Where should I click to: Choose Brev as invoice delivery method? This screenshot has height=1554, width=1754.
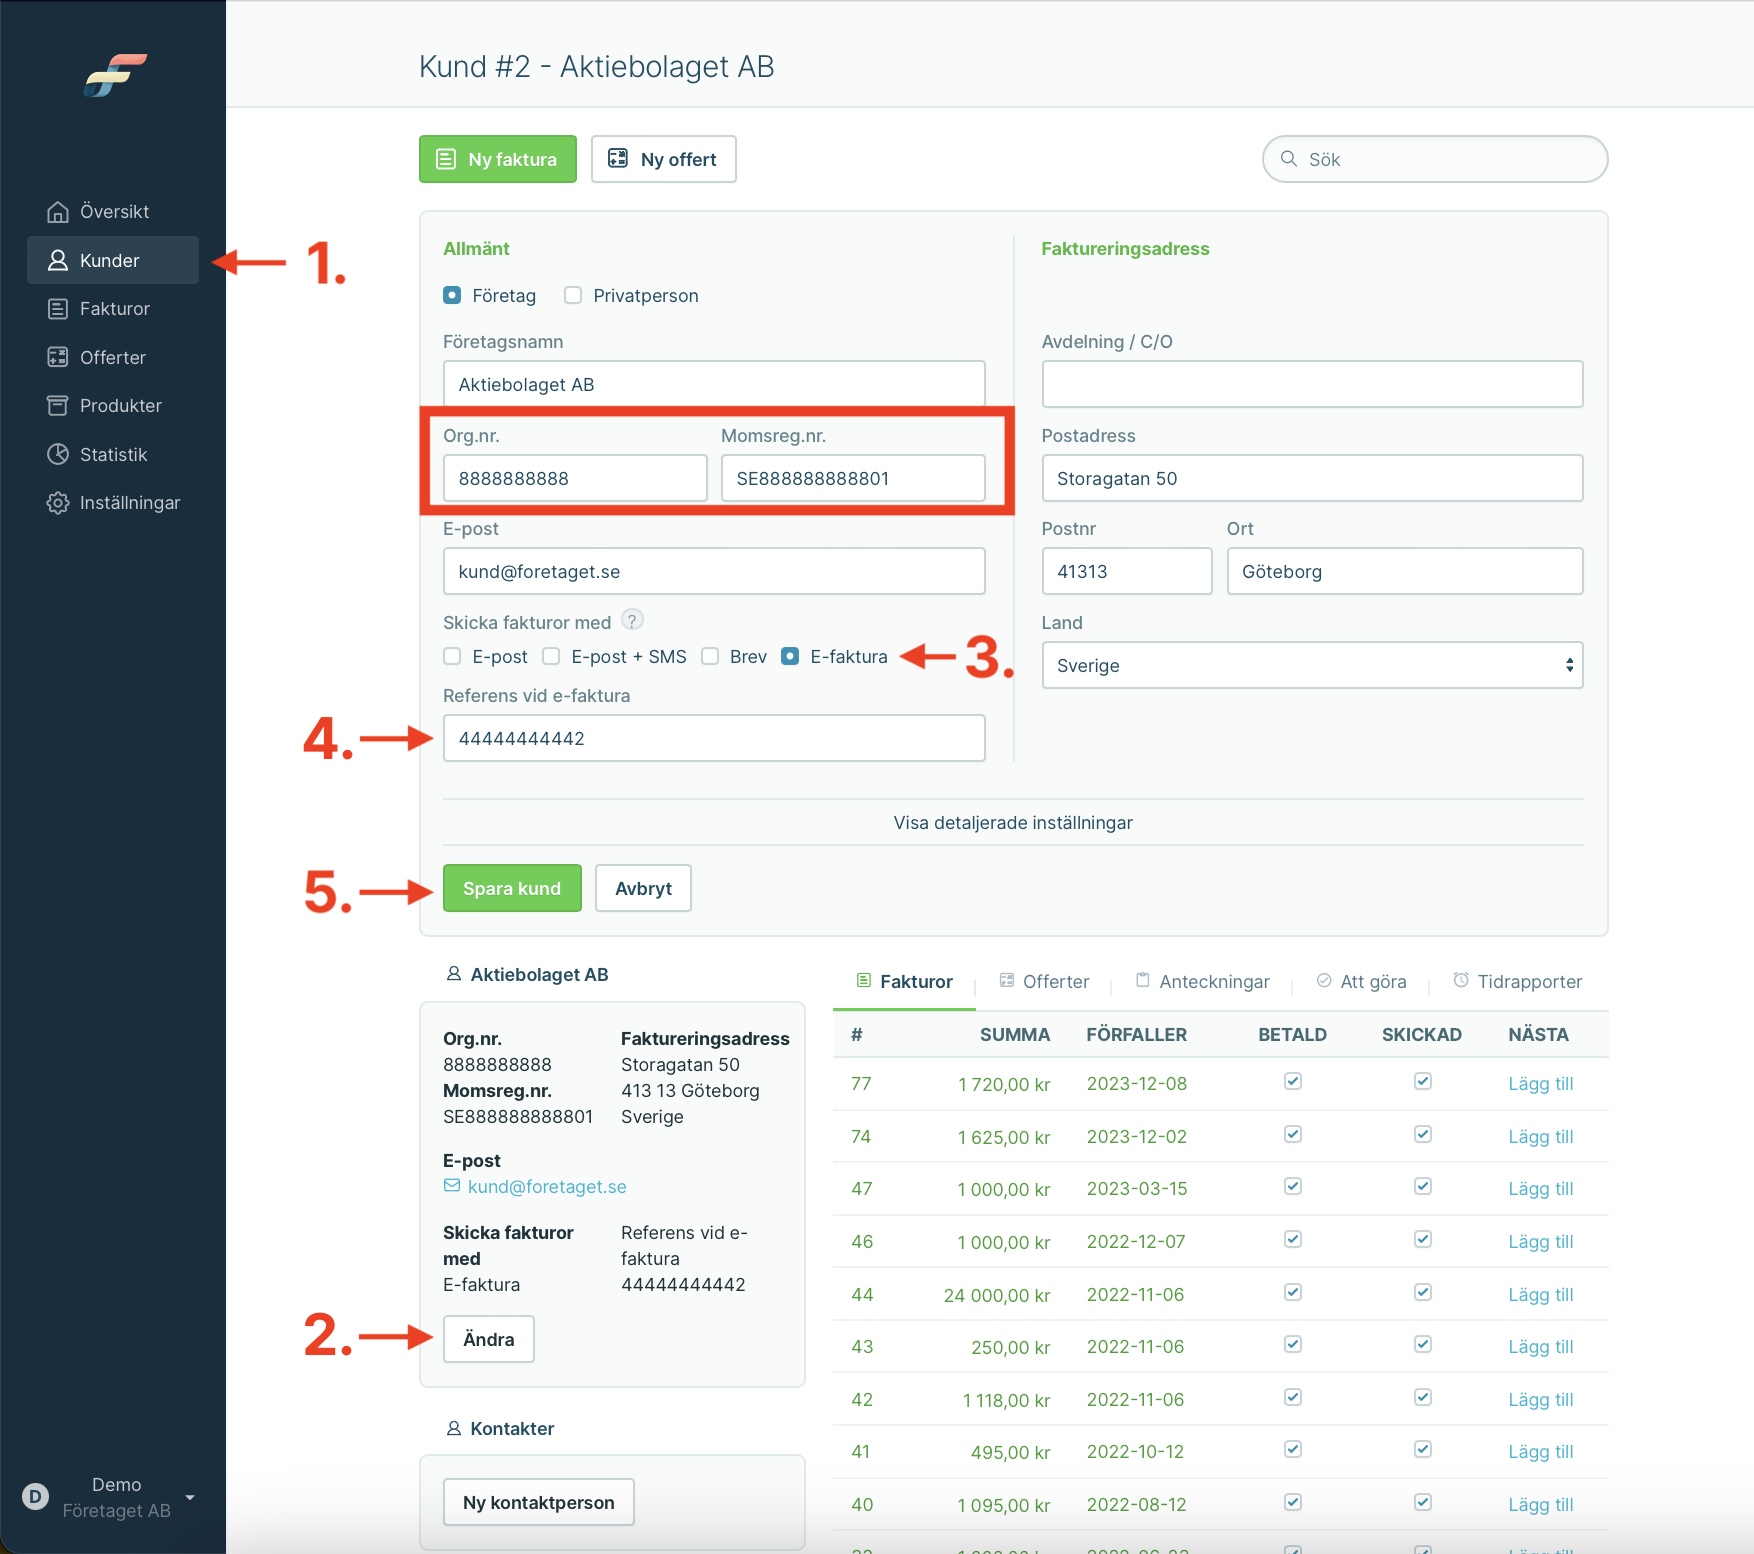(710, 656)
